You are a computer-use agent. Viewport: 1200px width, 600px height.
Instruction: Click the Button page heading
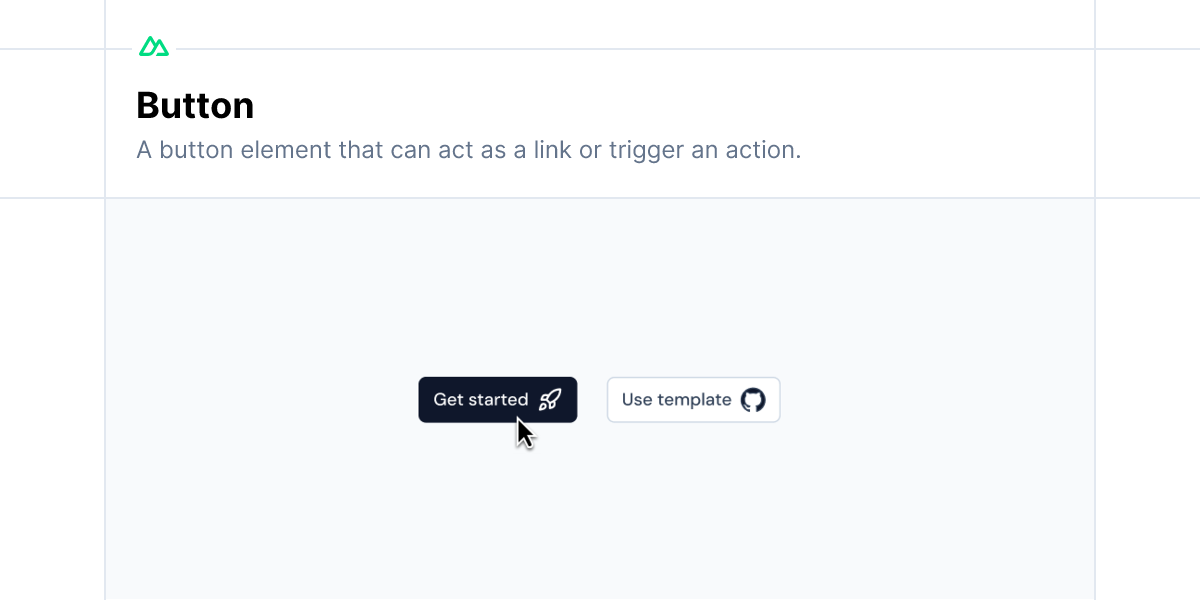tap(195, 105)
